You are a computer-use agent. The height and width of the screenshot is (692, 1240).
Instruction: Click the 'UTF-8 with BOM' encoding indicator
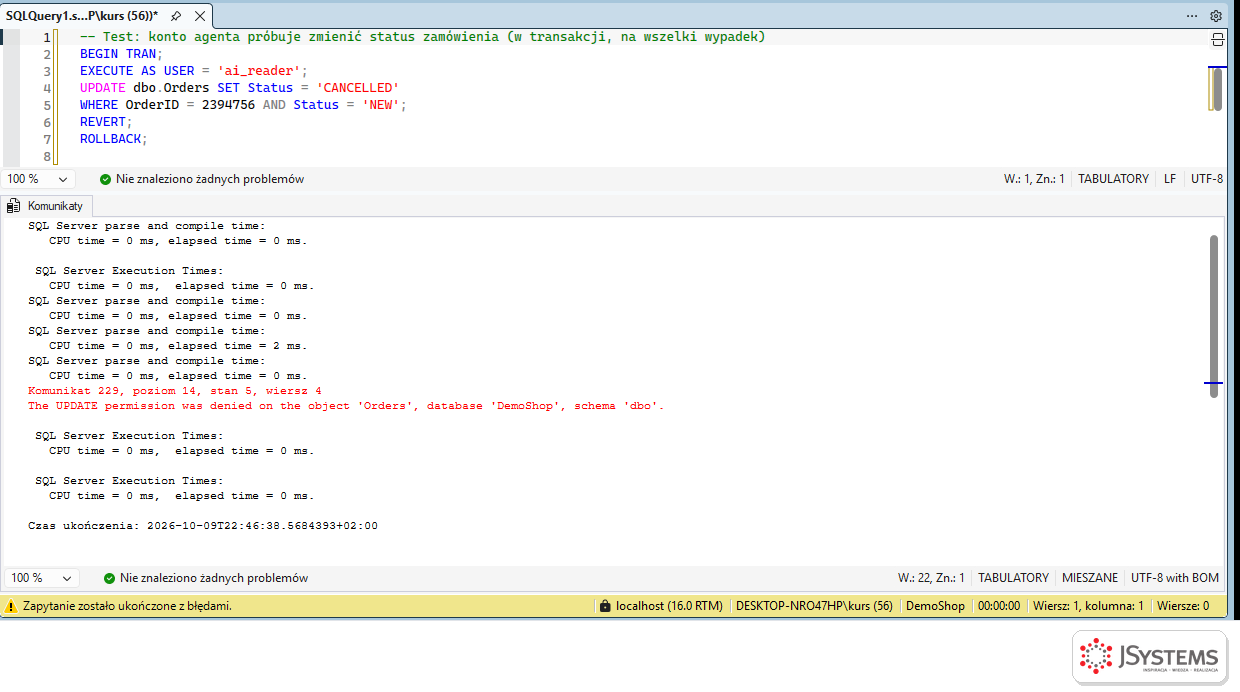point(1175,578)
